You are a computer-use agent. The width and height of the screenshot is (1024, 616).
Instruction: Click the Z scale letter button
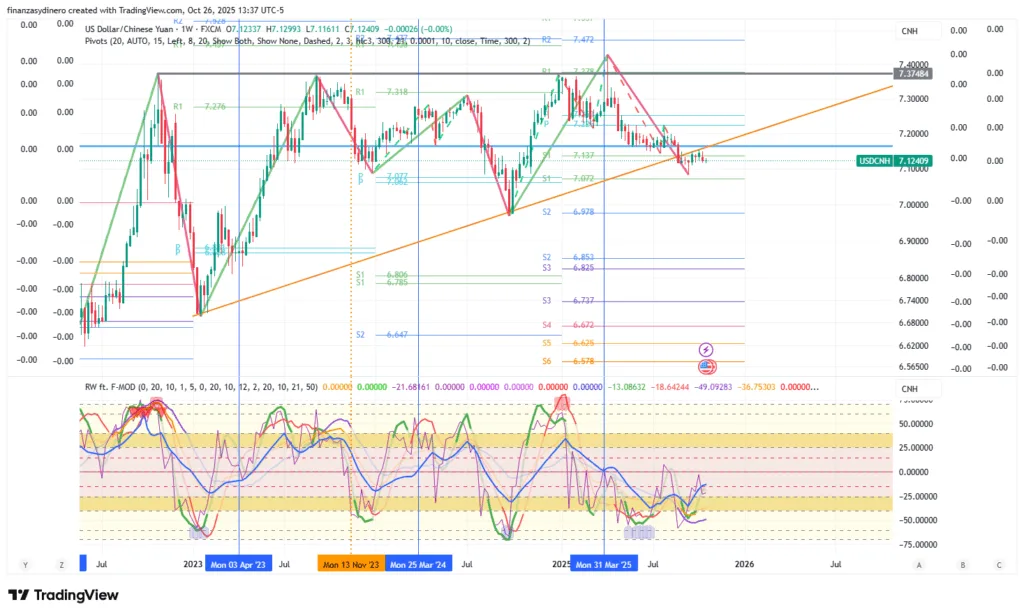(61, 565)
